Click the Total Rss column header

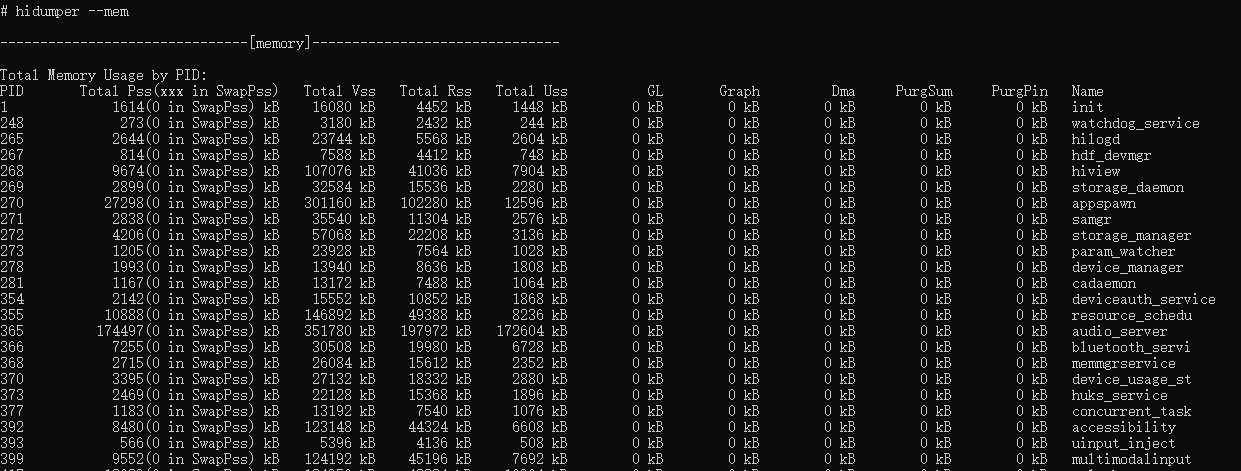click(x=435, y=91)
